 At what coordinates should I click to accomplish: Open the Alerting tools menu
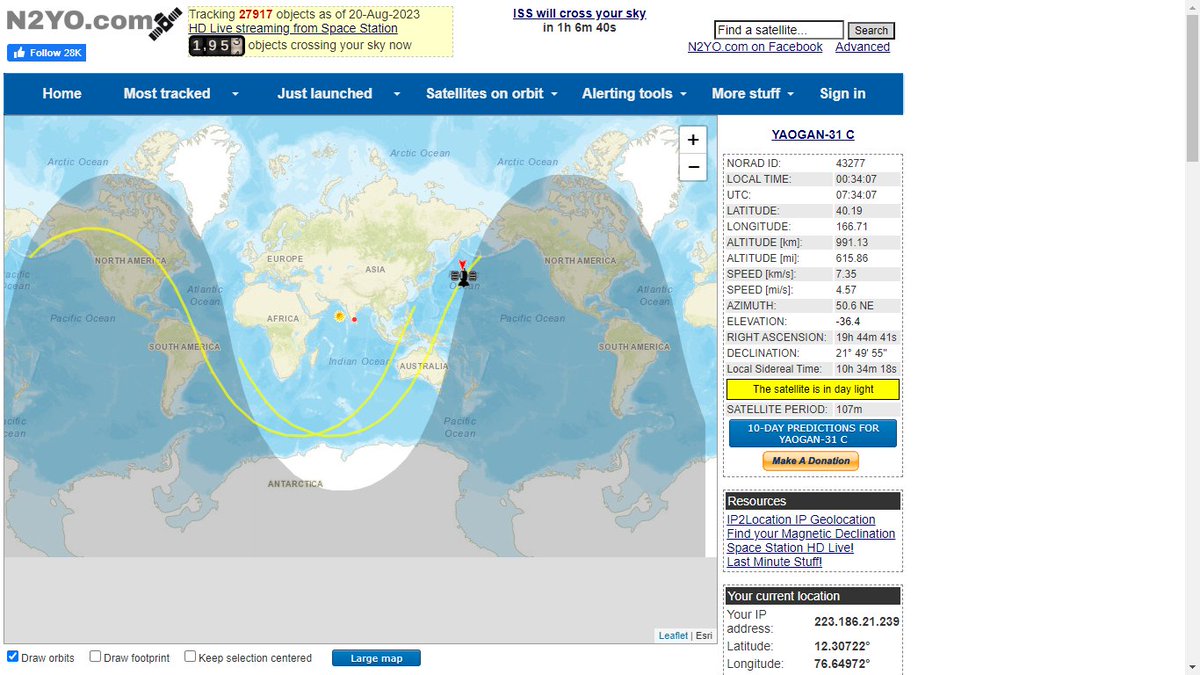(627, 93)
